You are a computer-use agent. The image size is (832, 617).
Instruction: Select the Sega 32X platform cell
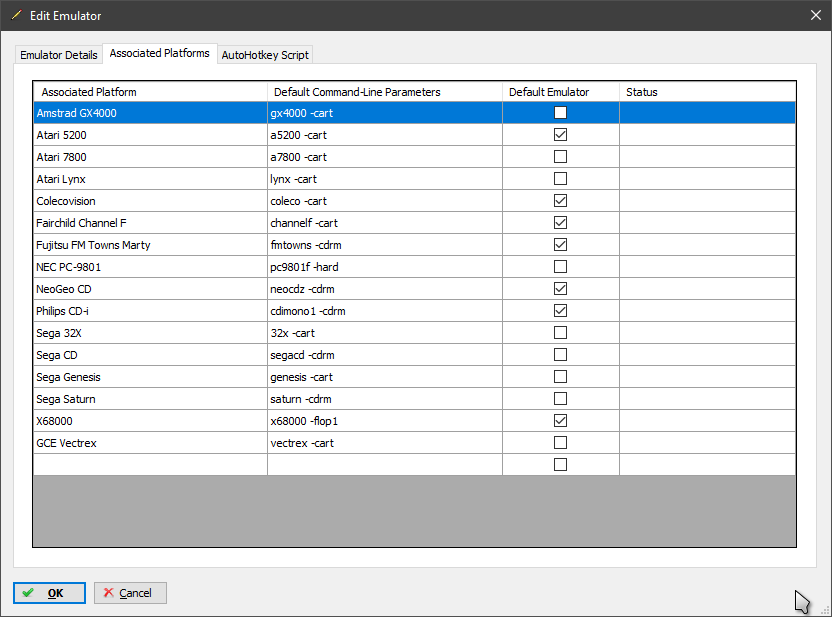[150, 333]
